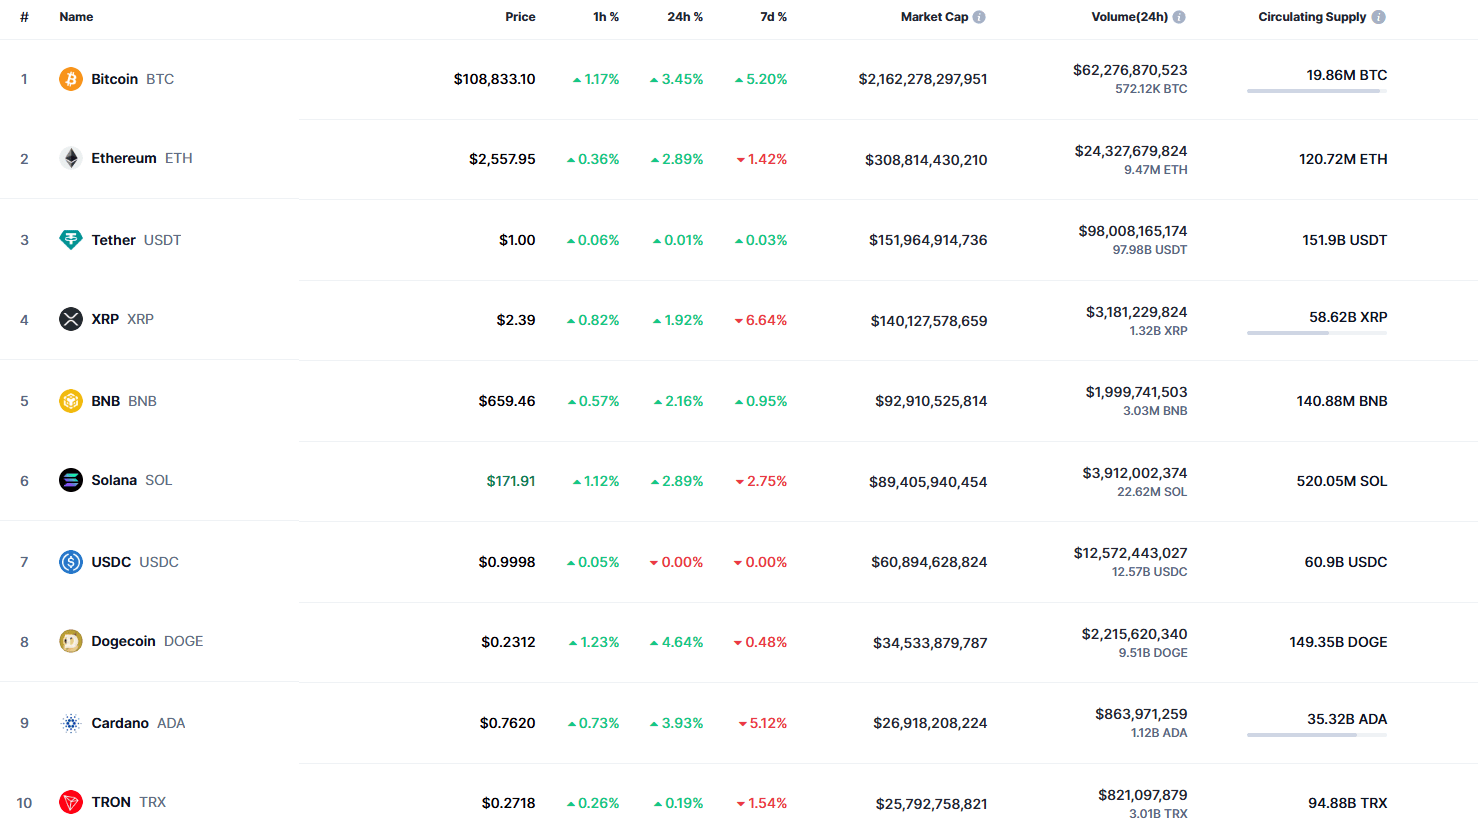Click XRP's circulating supply progress bar
Image resolution: width=1478 pixels, height=824 pixels.
pos(1316,333)
